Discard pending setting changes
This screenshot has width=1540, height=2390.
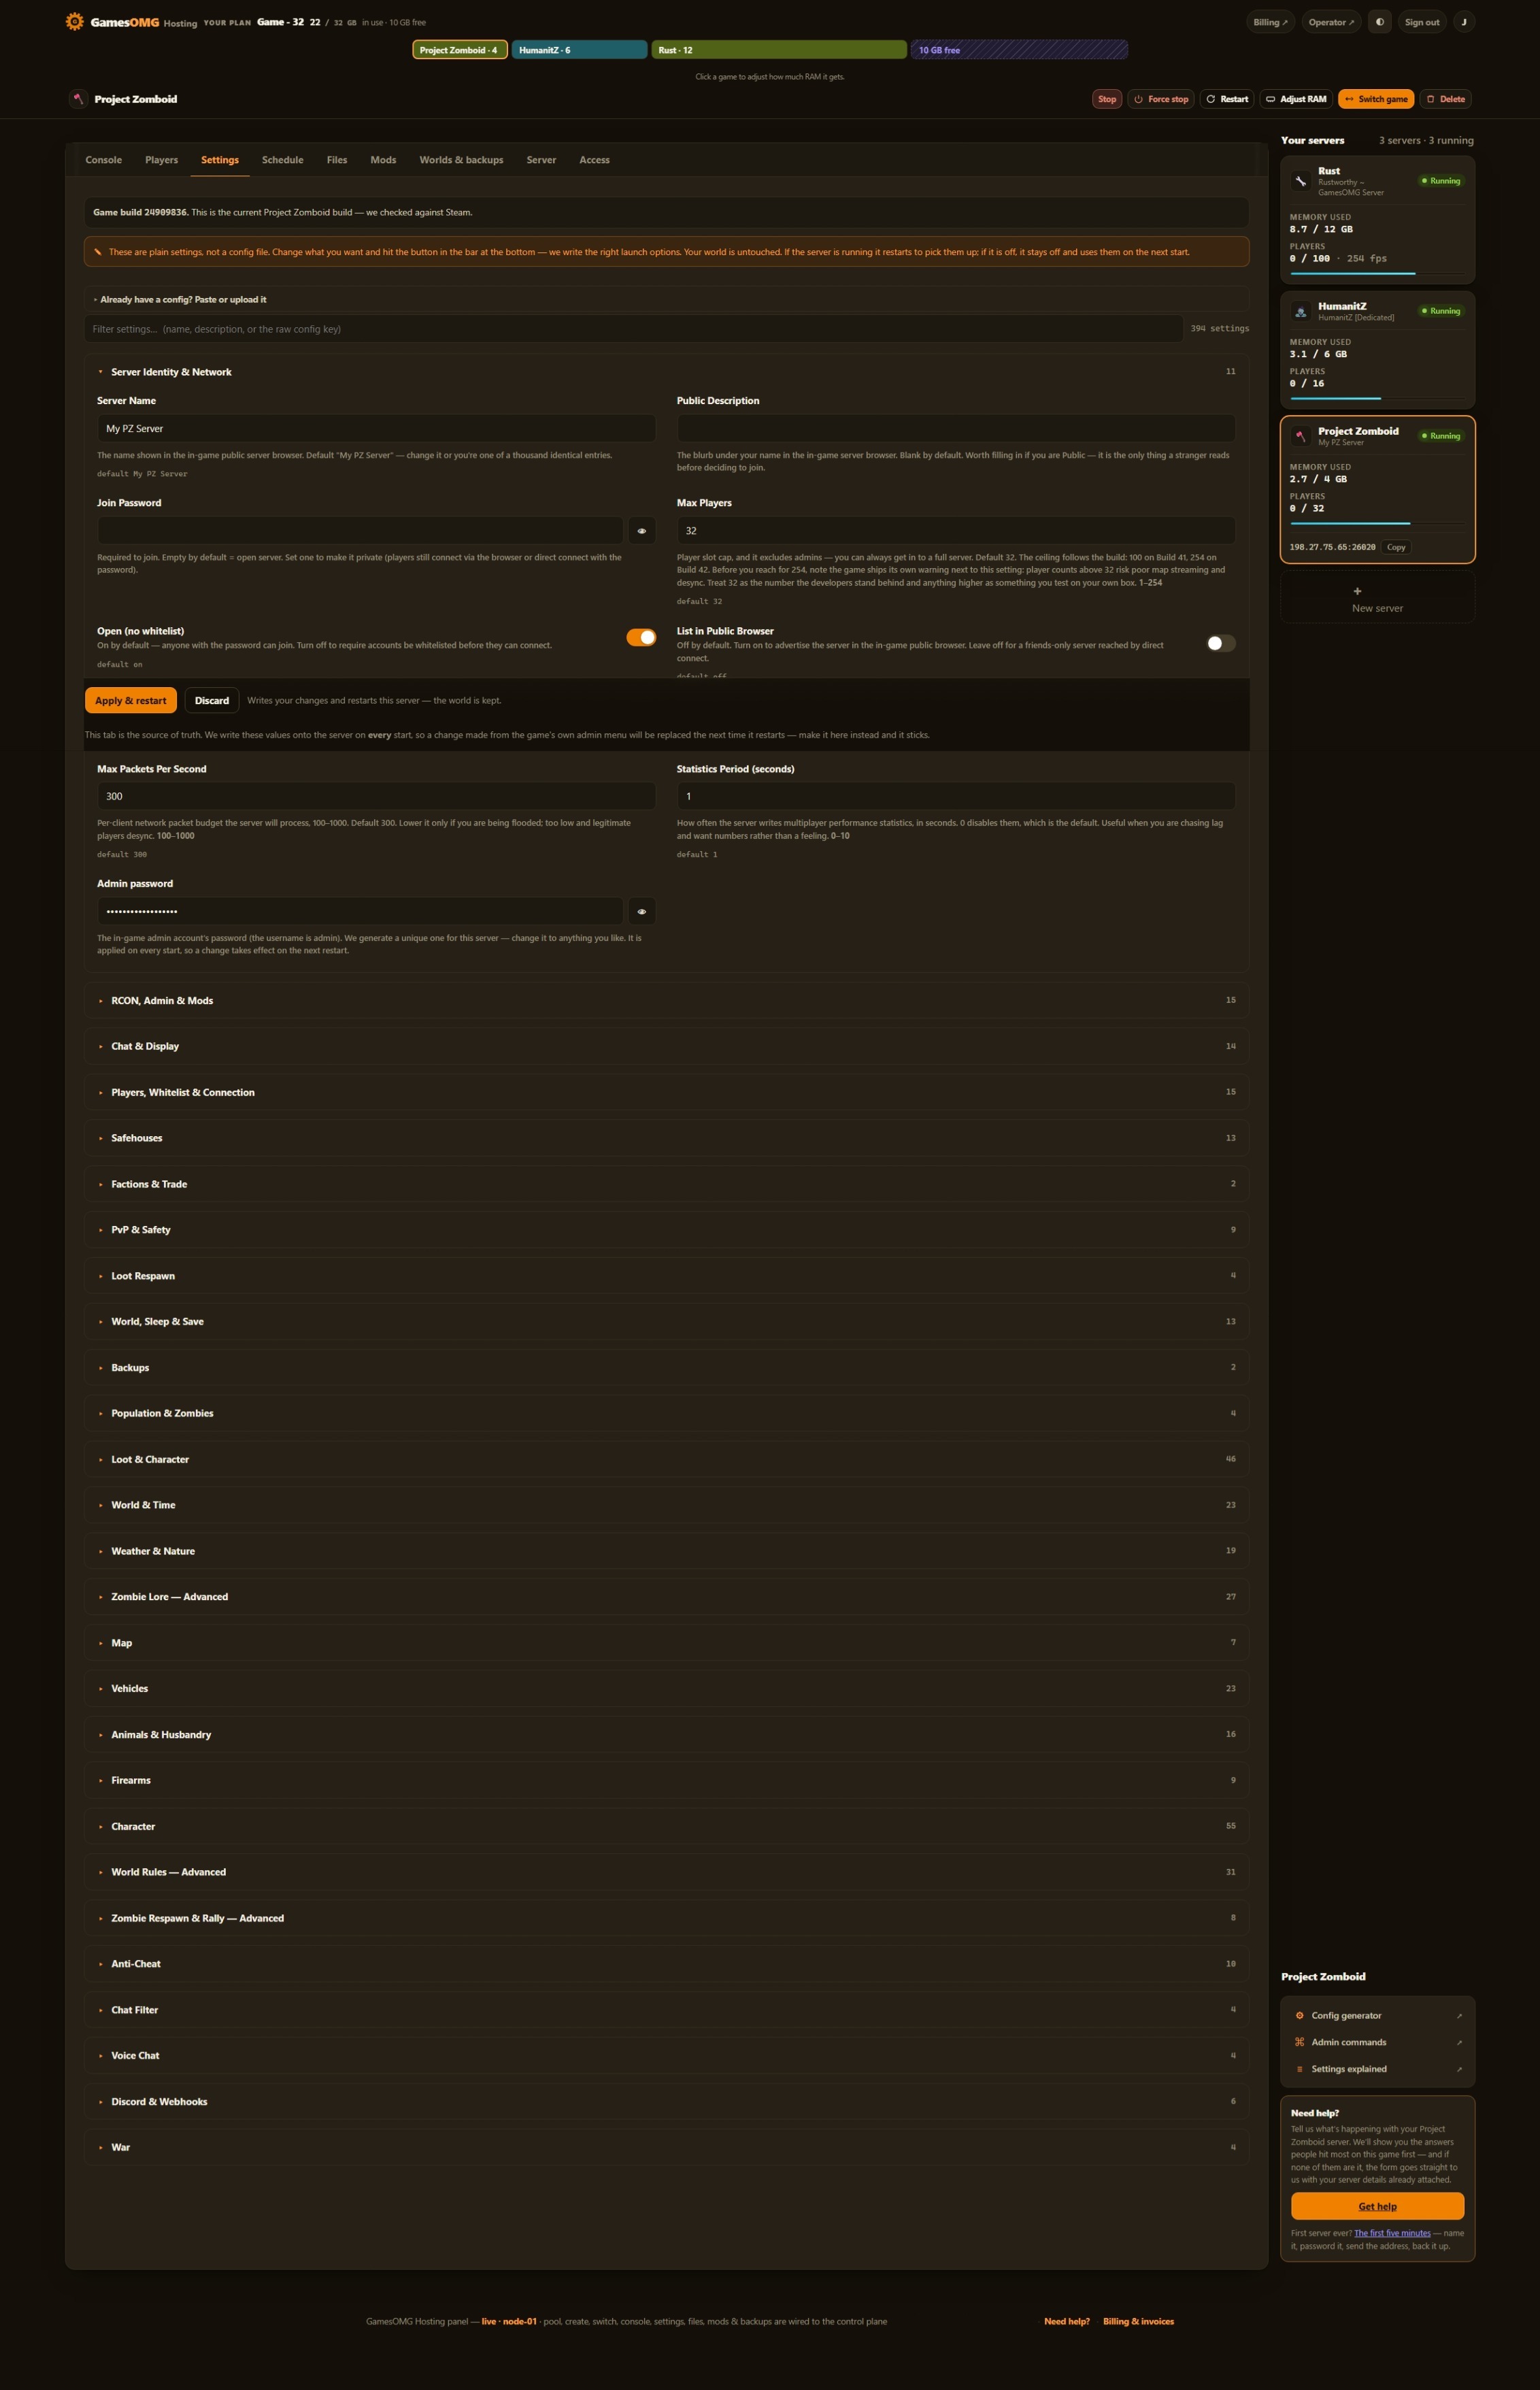click(x=212, y=700)
